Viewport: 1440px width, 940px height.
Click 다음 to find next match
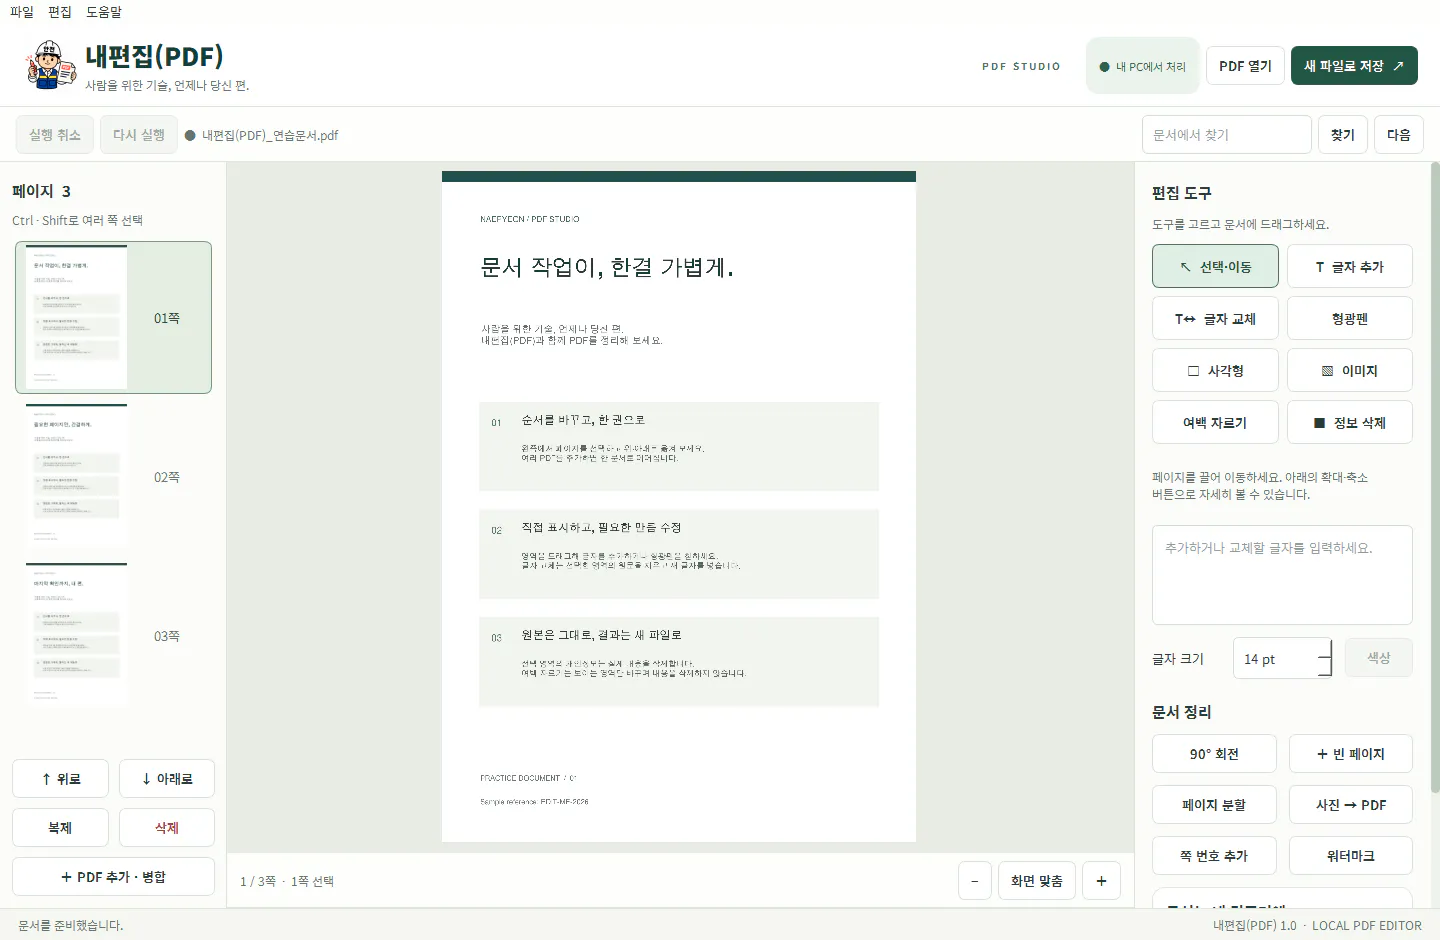click(1399, 134)
